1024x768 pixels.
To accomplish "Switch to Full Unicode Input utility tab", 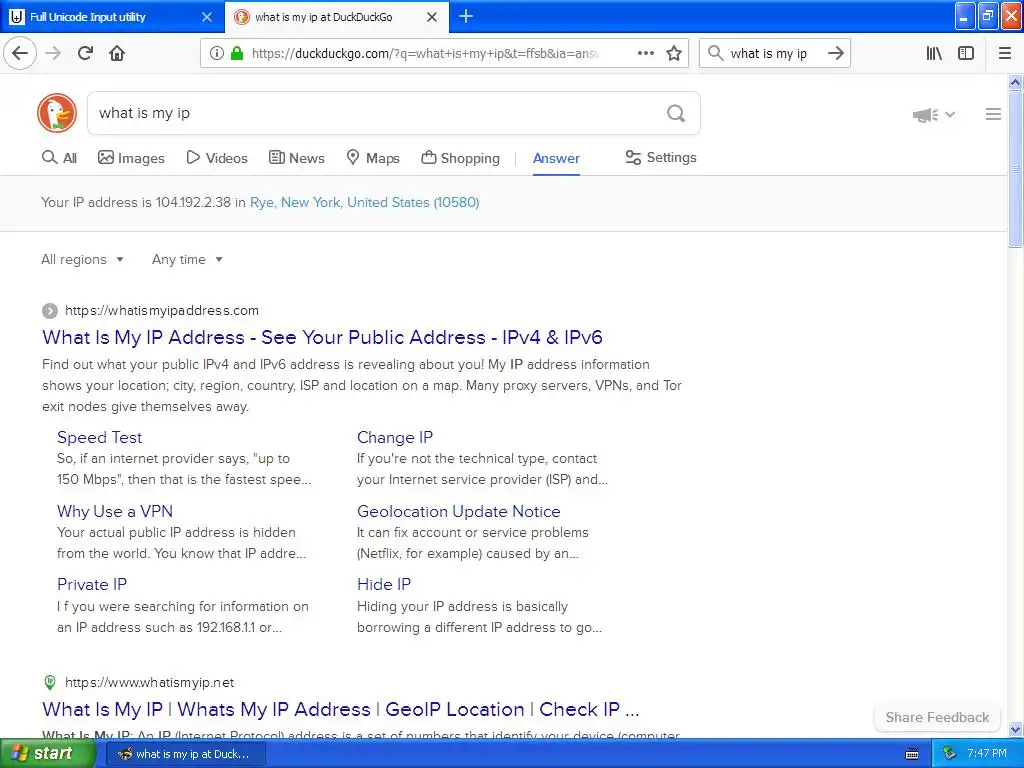I will pos(112,17).
